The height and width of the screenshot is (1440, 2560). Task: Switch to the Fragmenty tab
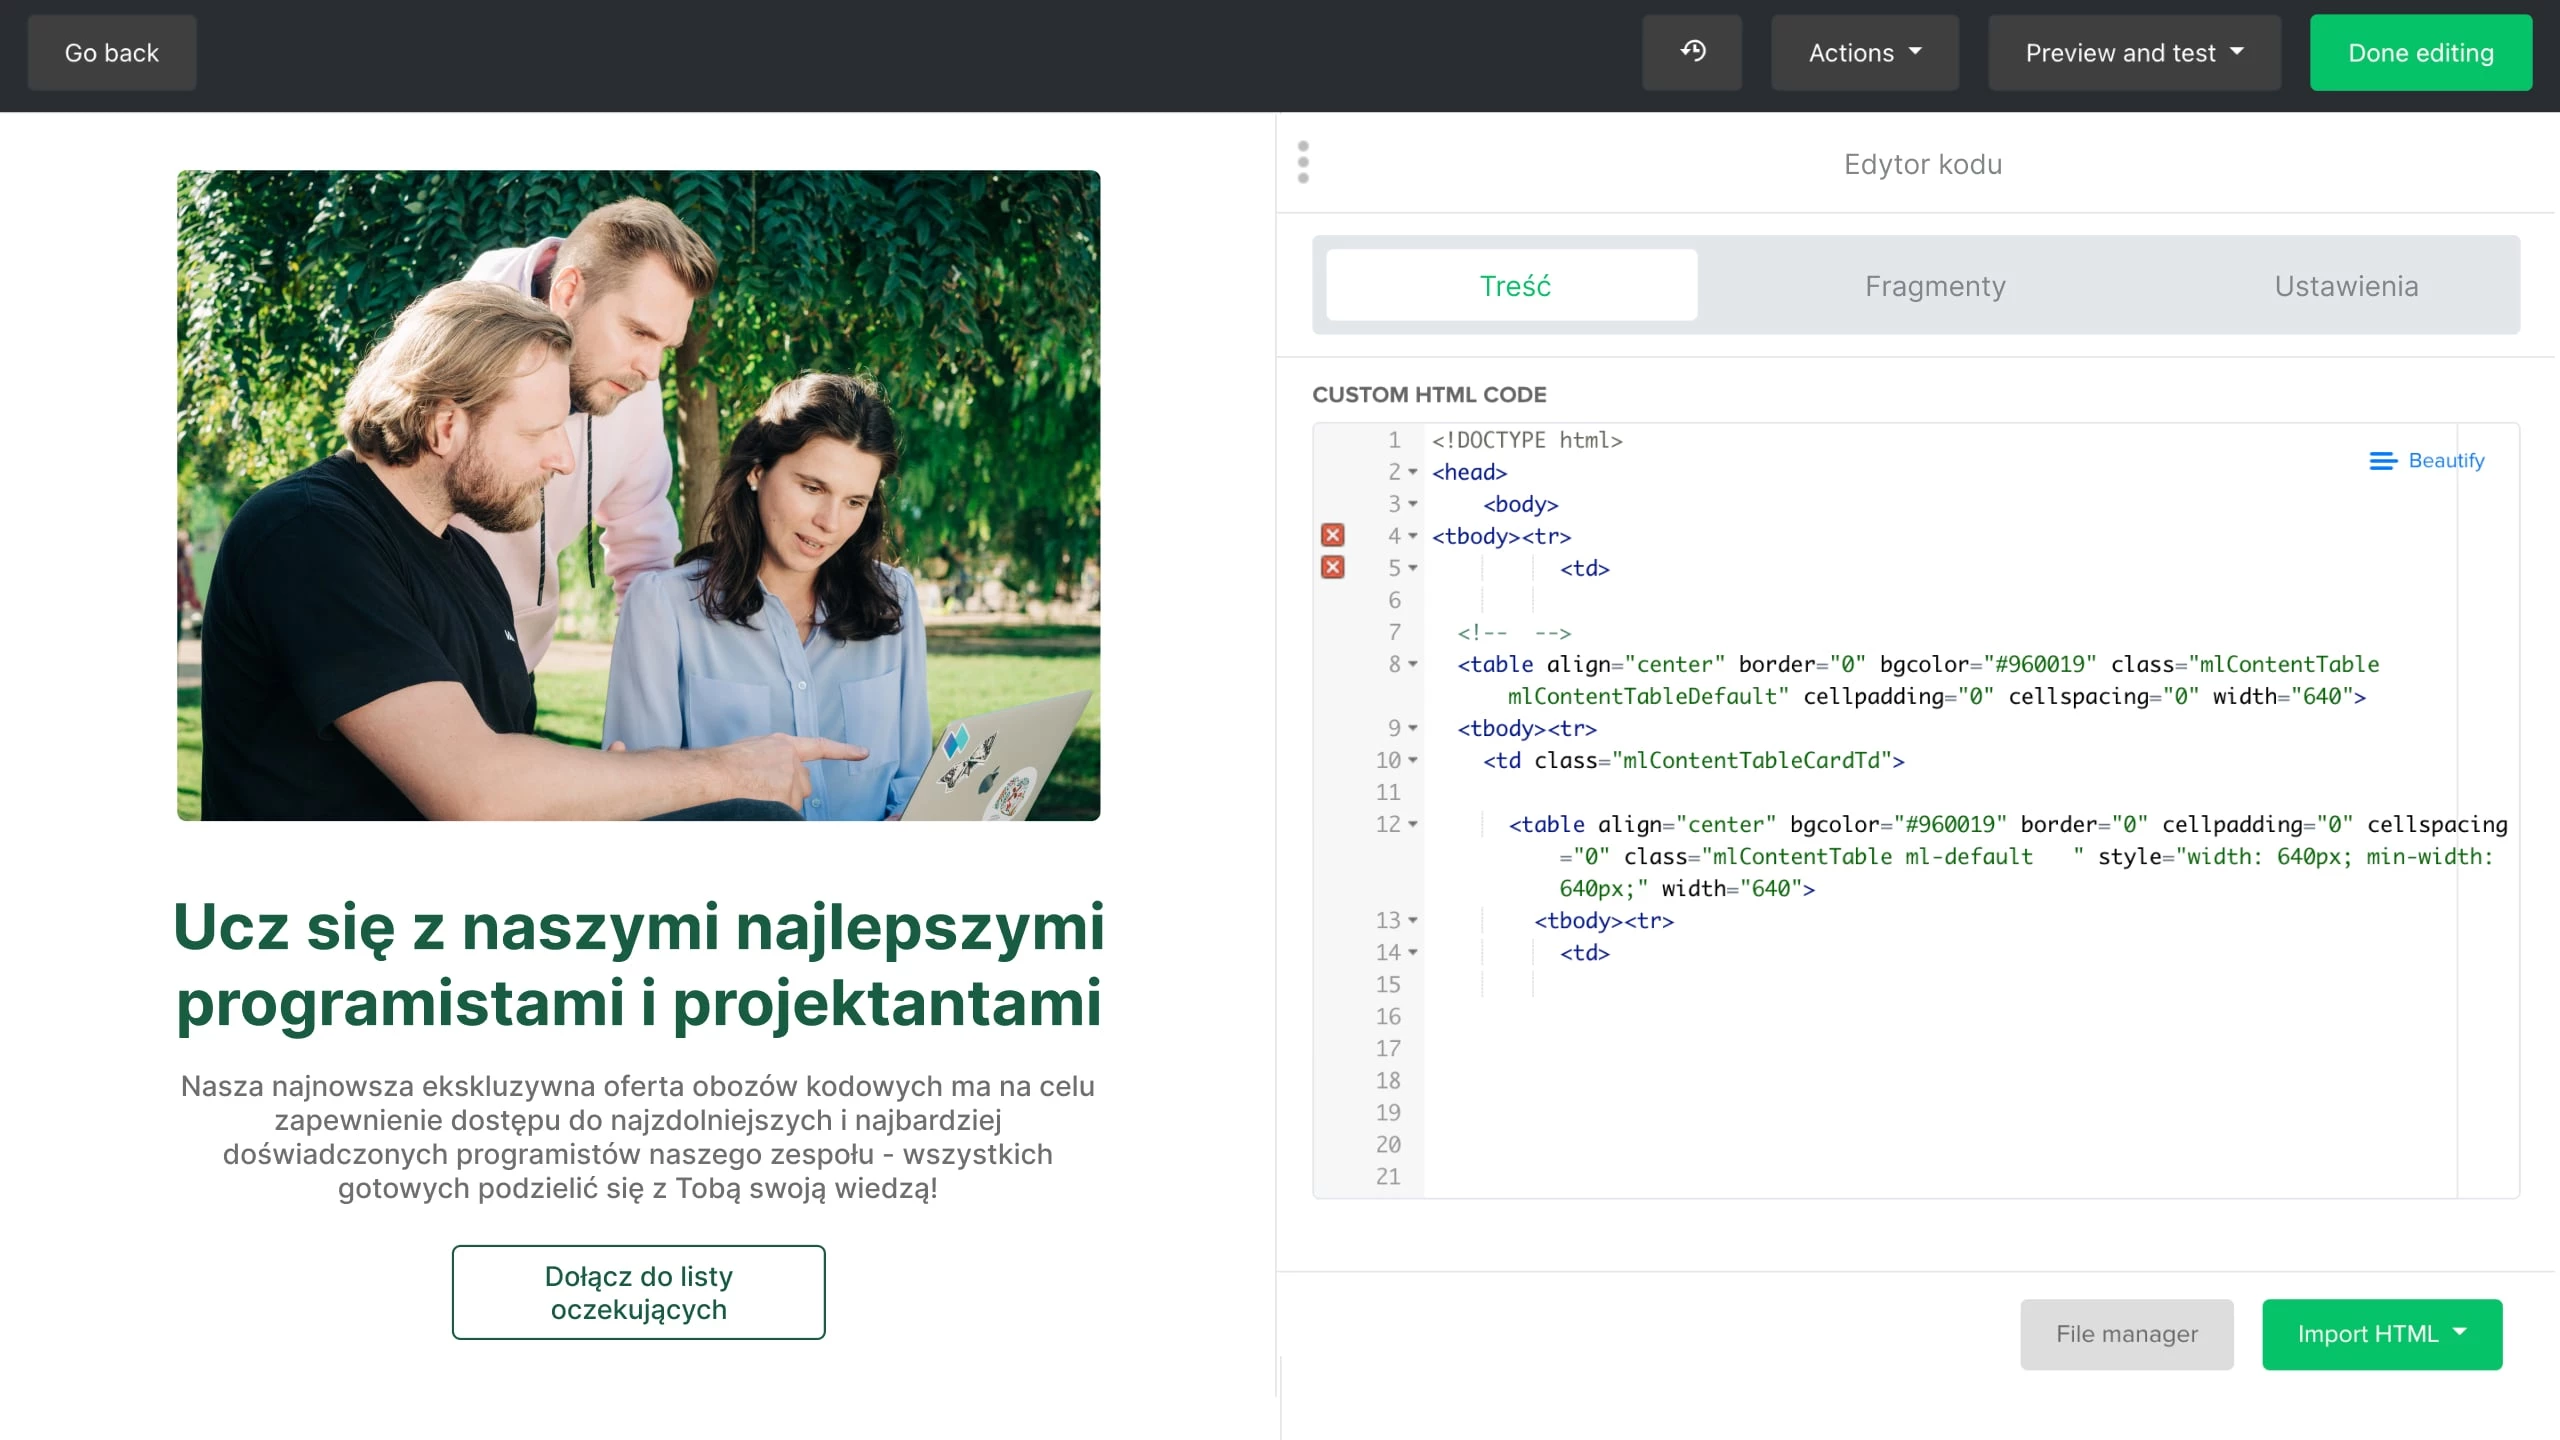[1935, 286]
